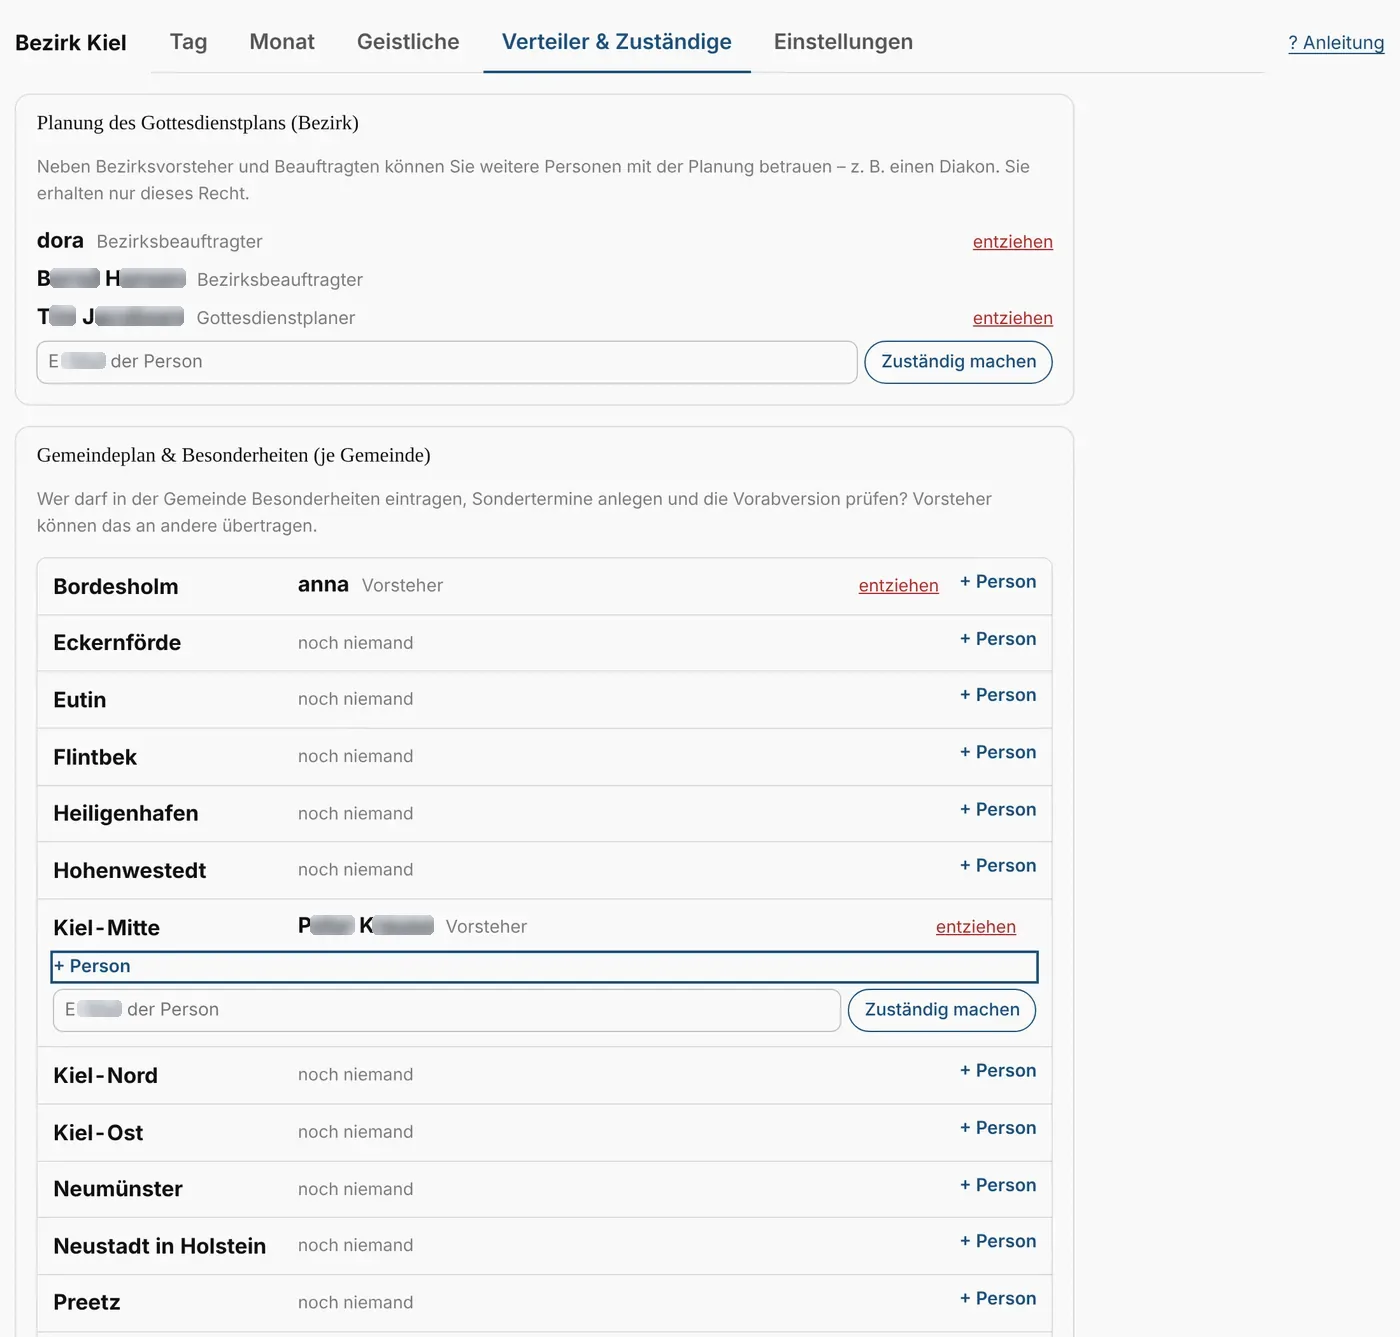
Task: Click Zuständig machen in the Planung section
Action: [x=958, y=362]
